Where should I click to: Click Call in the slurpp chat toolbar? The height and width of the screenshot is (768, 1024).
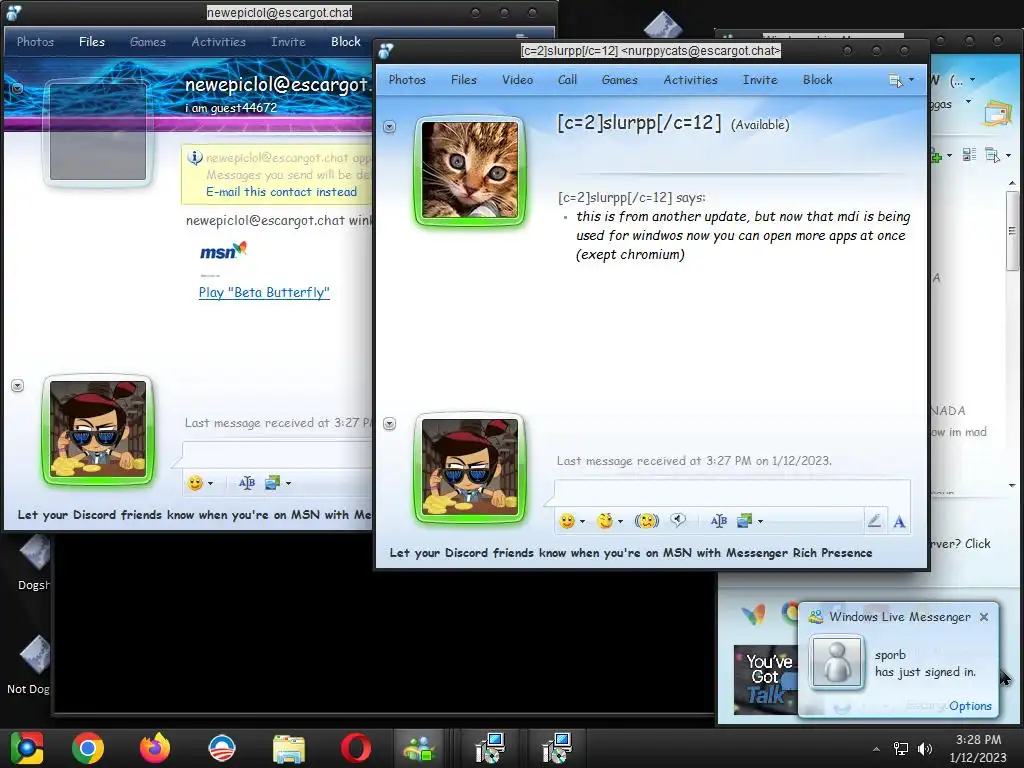point(567,80)
